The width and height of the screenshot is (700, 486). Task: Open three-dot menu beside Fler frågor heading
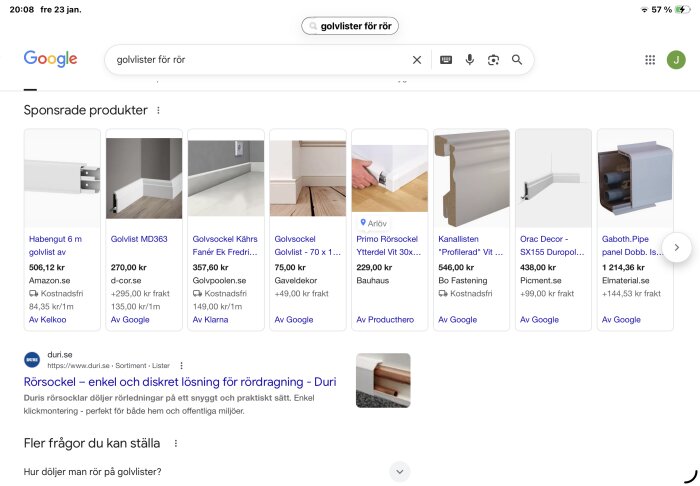click(x=176, y=443)
